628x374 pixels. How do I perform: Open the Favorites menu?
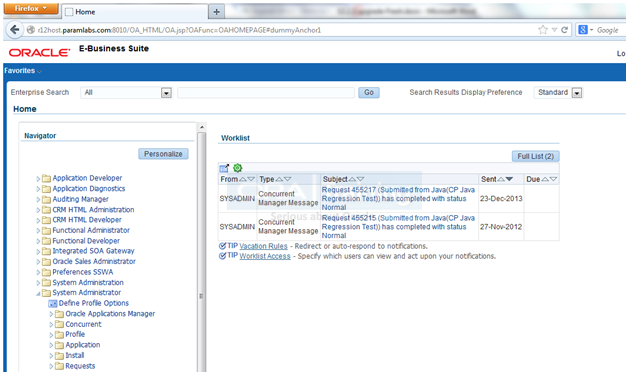coord(23,71)
